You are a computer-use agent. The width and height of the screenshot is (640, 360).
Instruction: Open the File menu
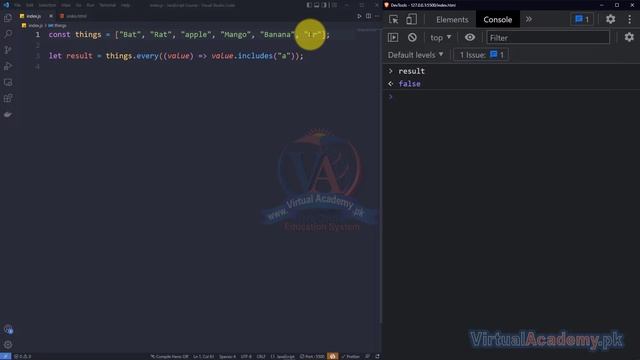pyautogui.click(x=18, y=5)
